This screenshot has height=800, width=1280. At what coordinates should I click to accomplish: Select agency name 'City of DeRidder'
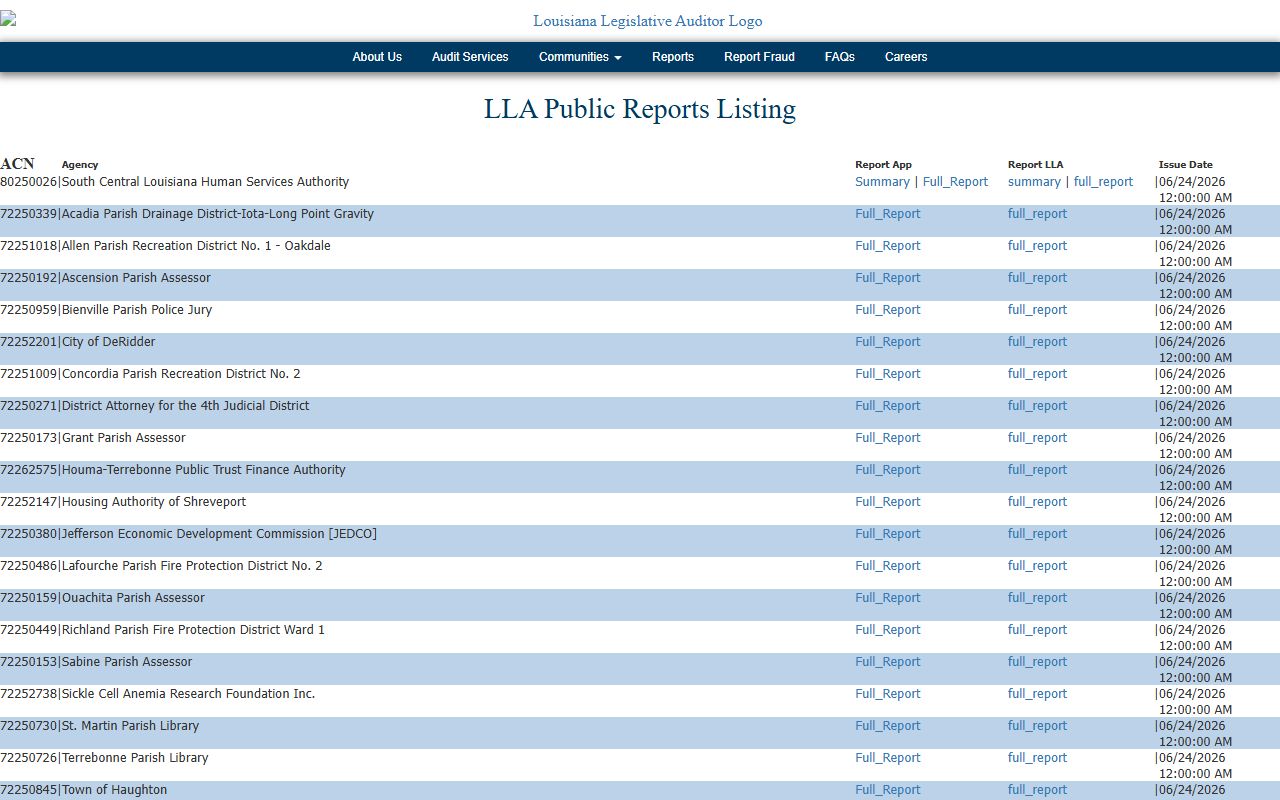(108, 342)
